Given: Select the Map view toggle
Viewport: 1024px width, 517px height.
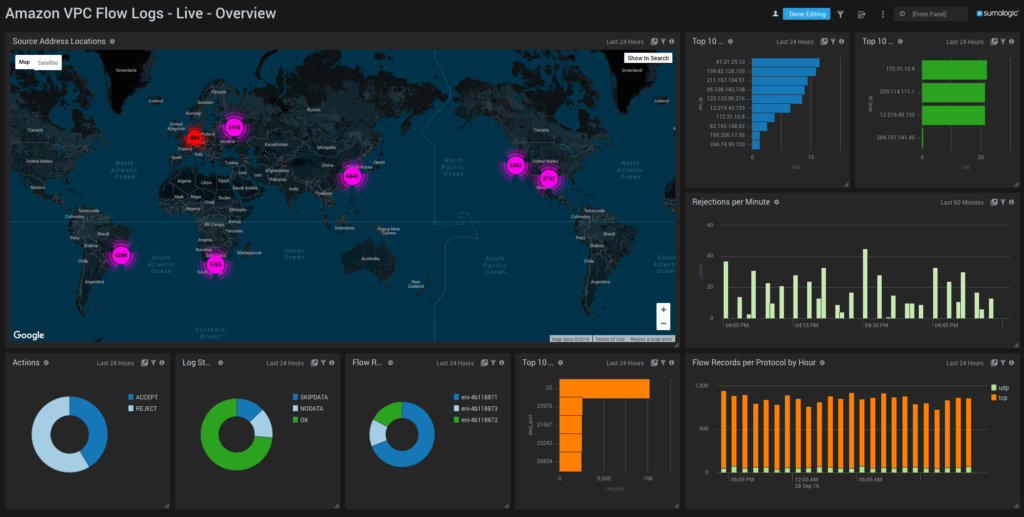Looking at the screenshot, I should (x=24, y=62).
